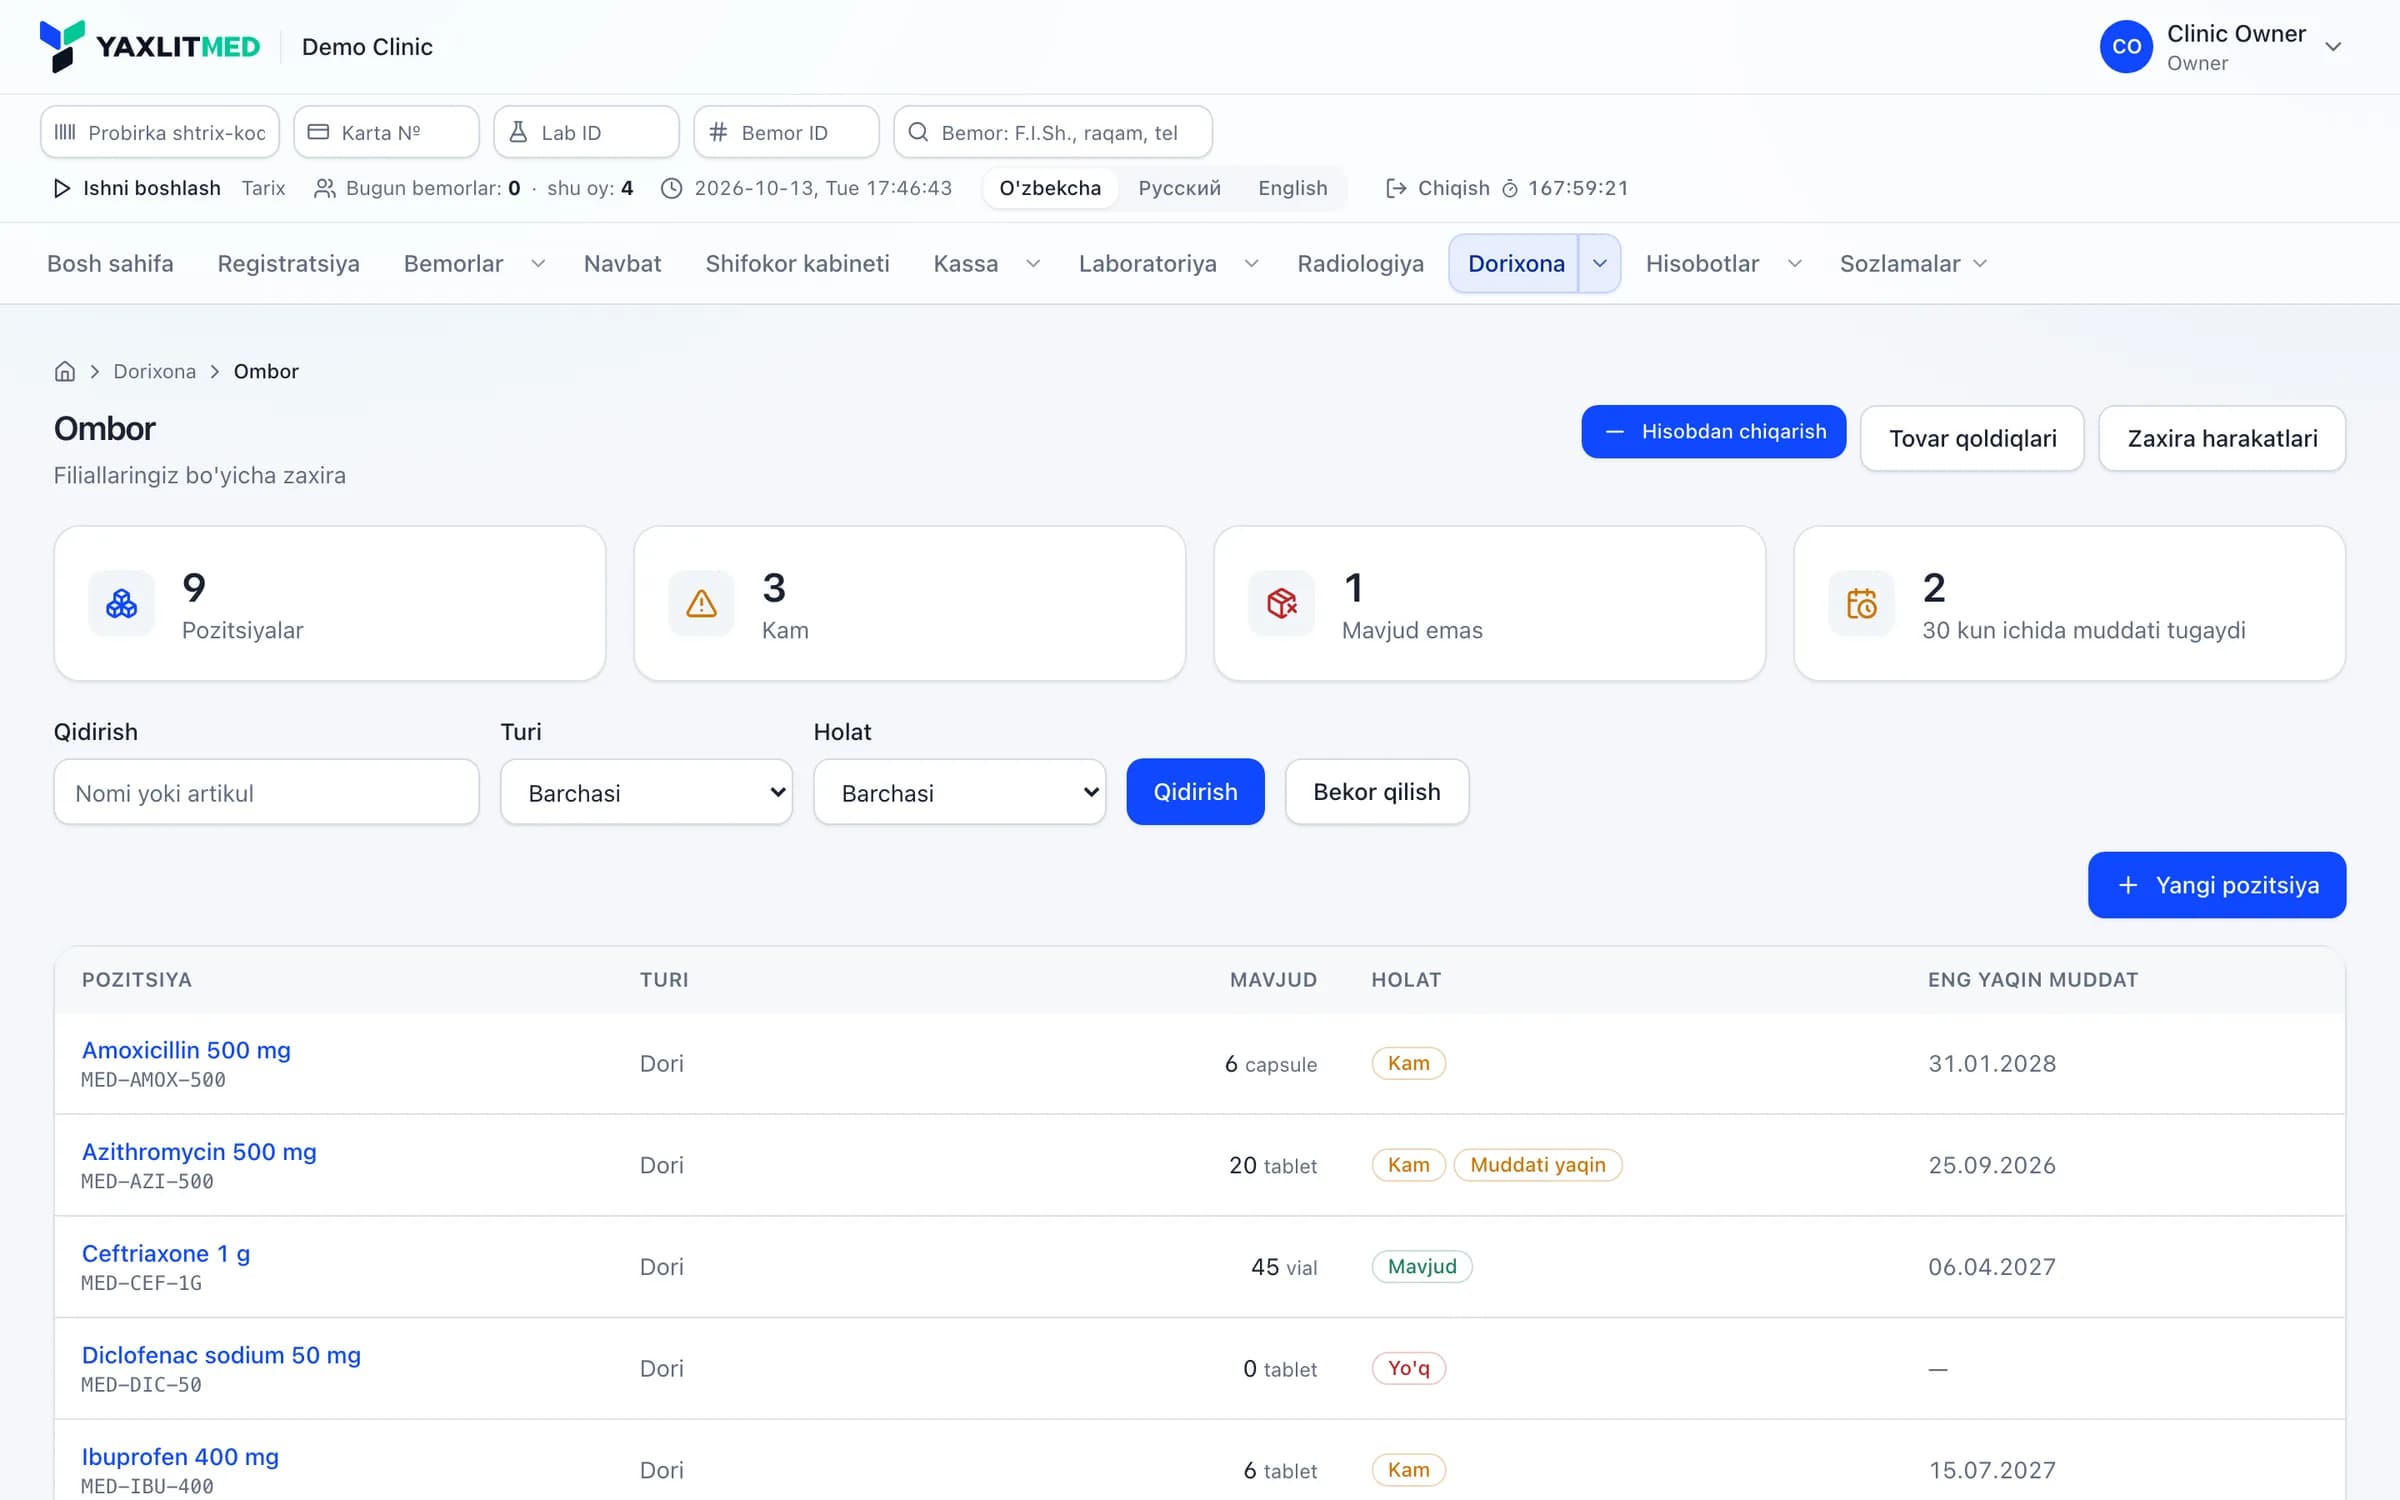Switch language to English

(1293, 188)
